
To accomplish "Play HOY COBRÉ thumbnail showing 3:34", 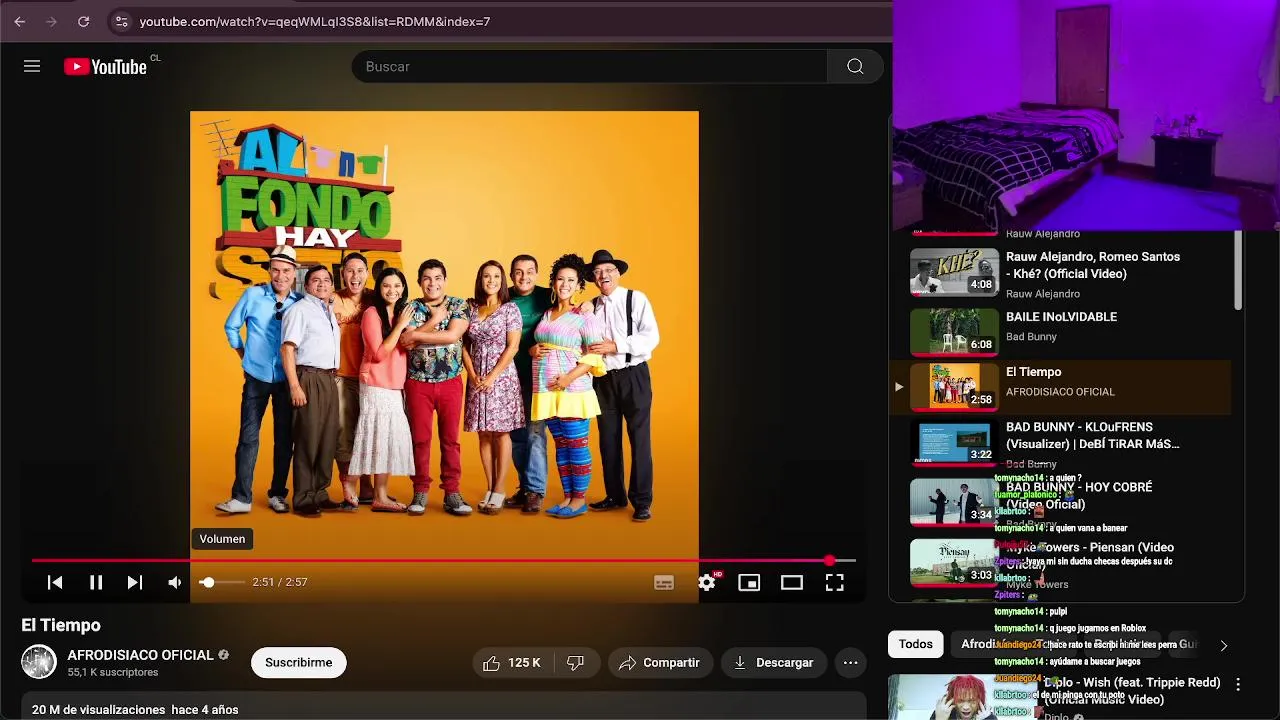I will pos(954,503).
